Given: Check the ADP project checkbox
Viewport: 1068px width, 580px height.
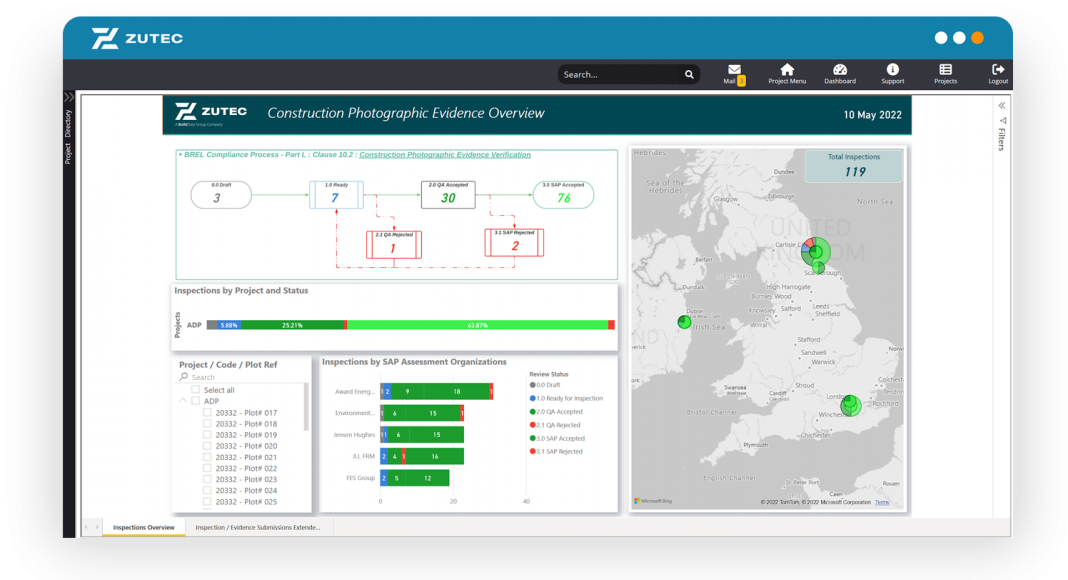Looking at the screenshot, I should click(x=196, y=401).
